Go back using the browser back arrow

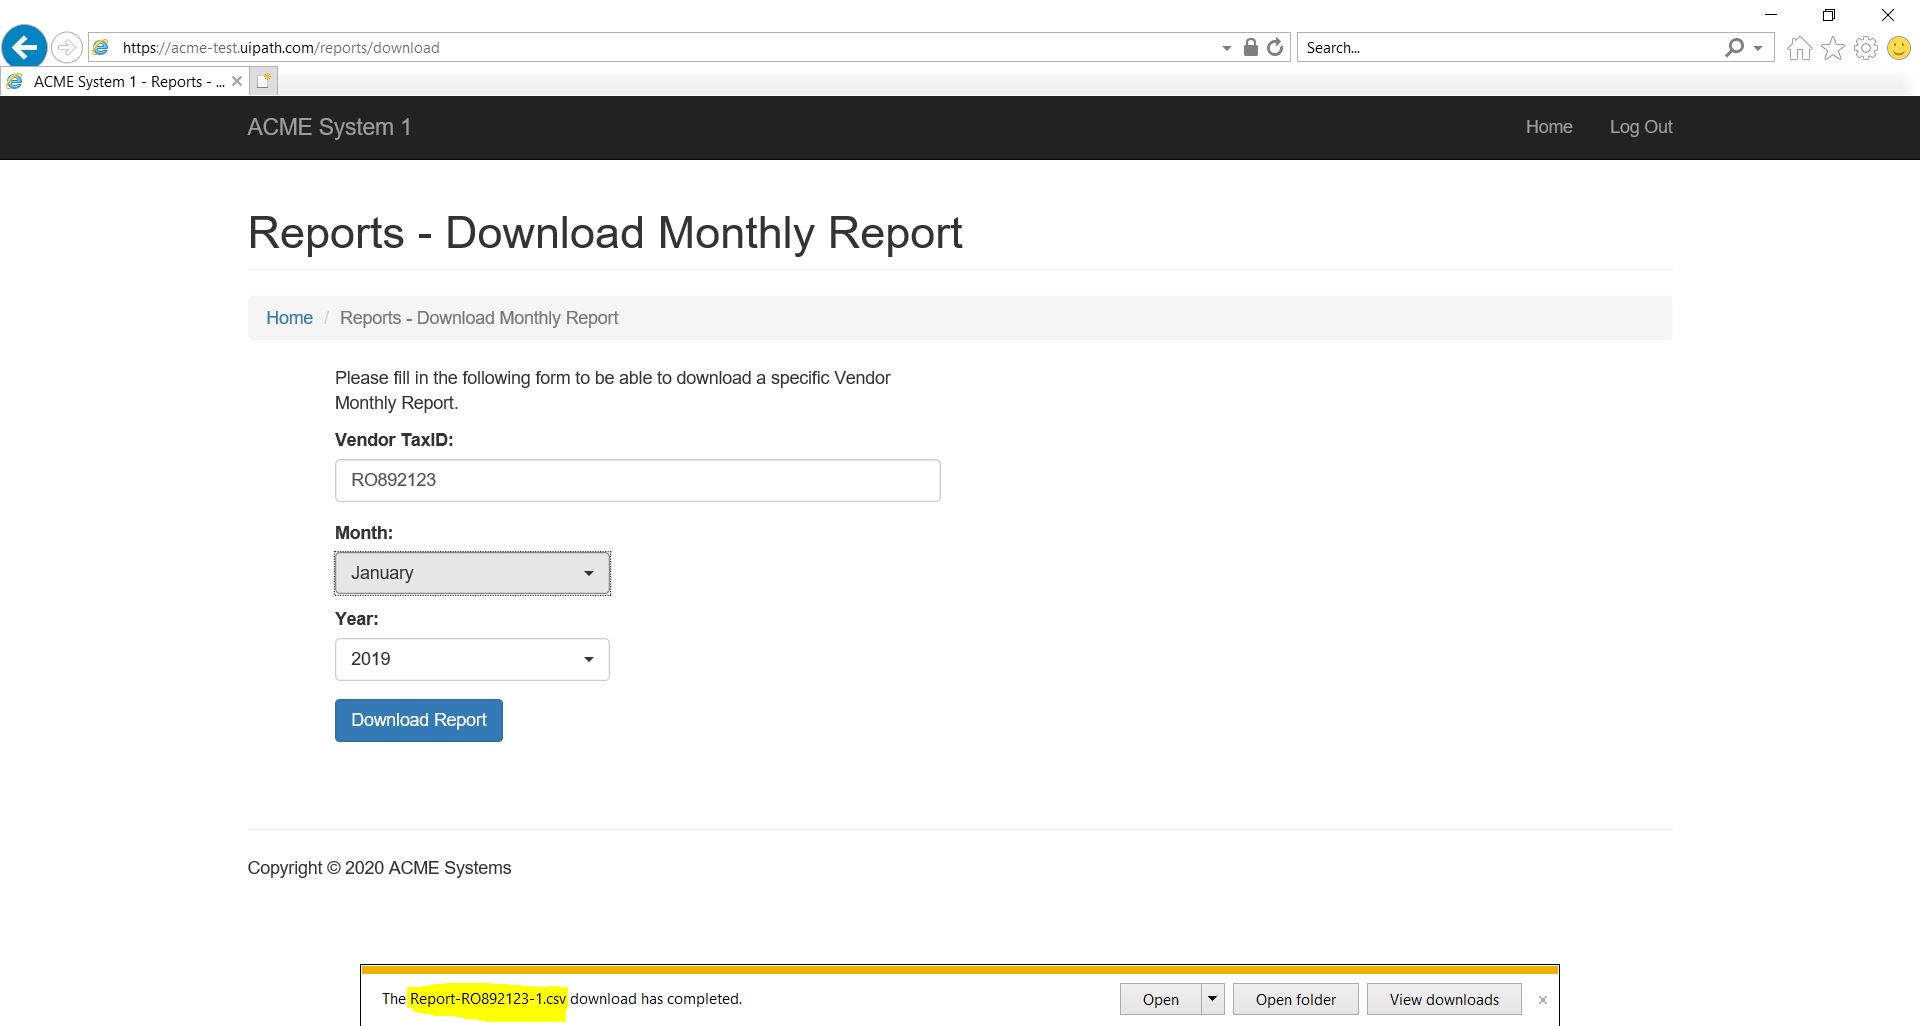click(25, 47)
